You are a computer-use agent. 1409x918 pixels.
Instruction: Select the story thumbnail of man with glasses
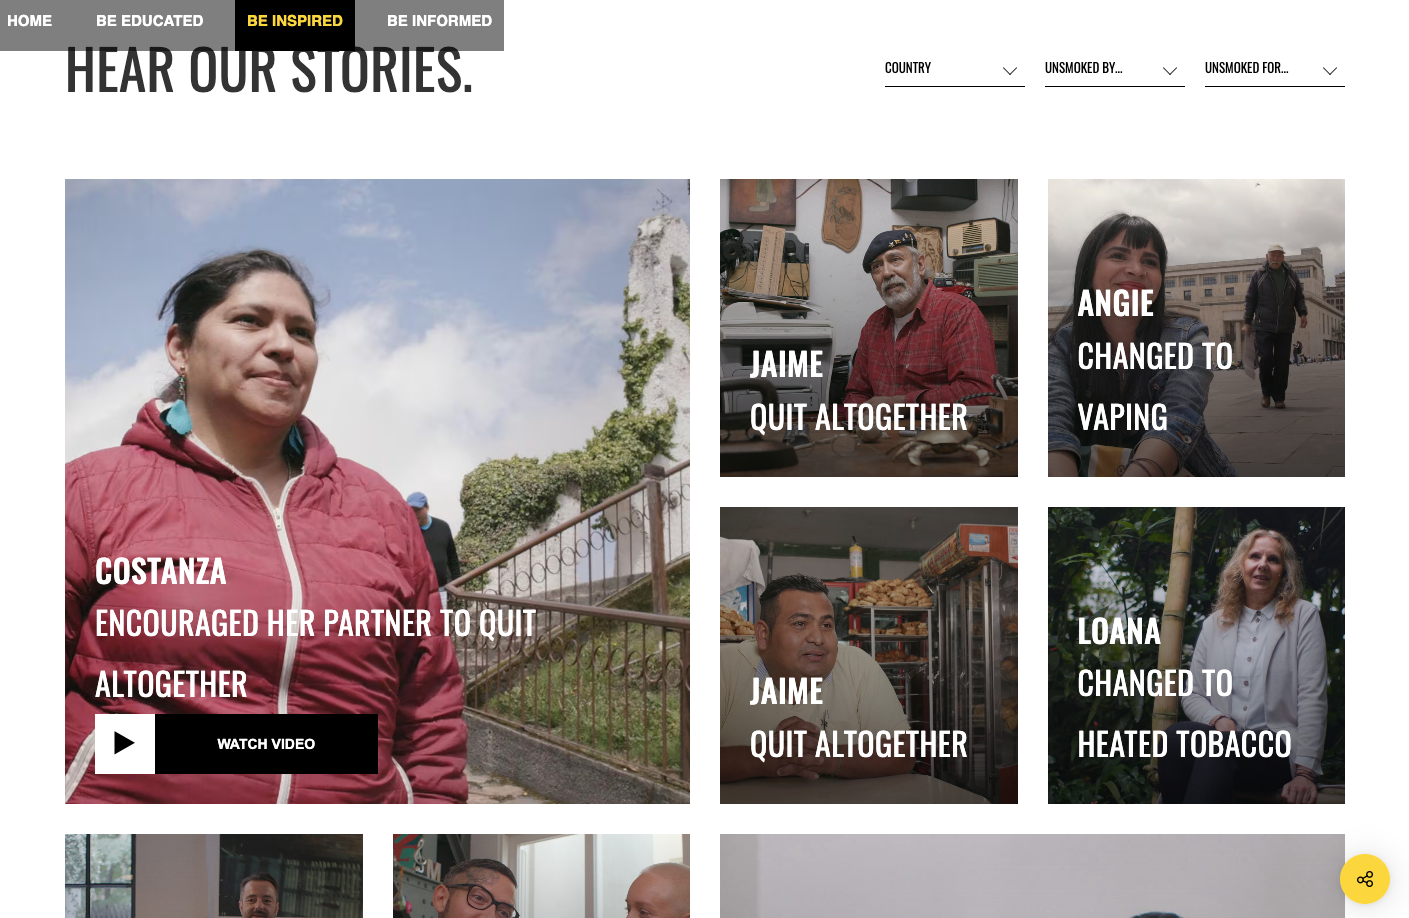541,876
